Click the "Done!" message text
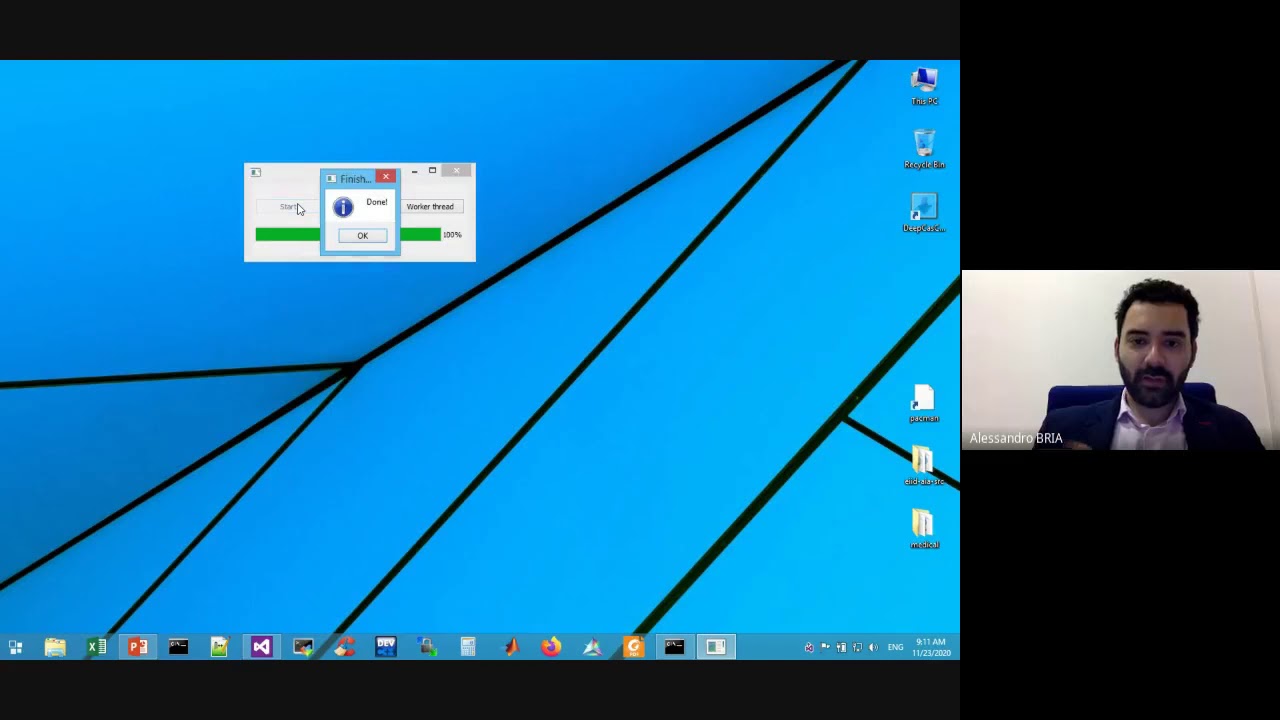This screenshot has height=720, width=1280. point(376,202)
